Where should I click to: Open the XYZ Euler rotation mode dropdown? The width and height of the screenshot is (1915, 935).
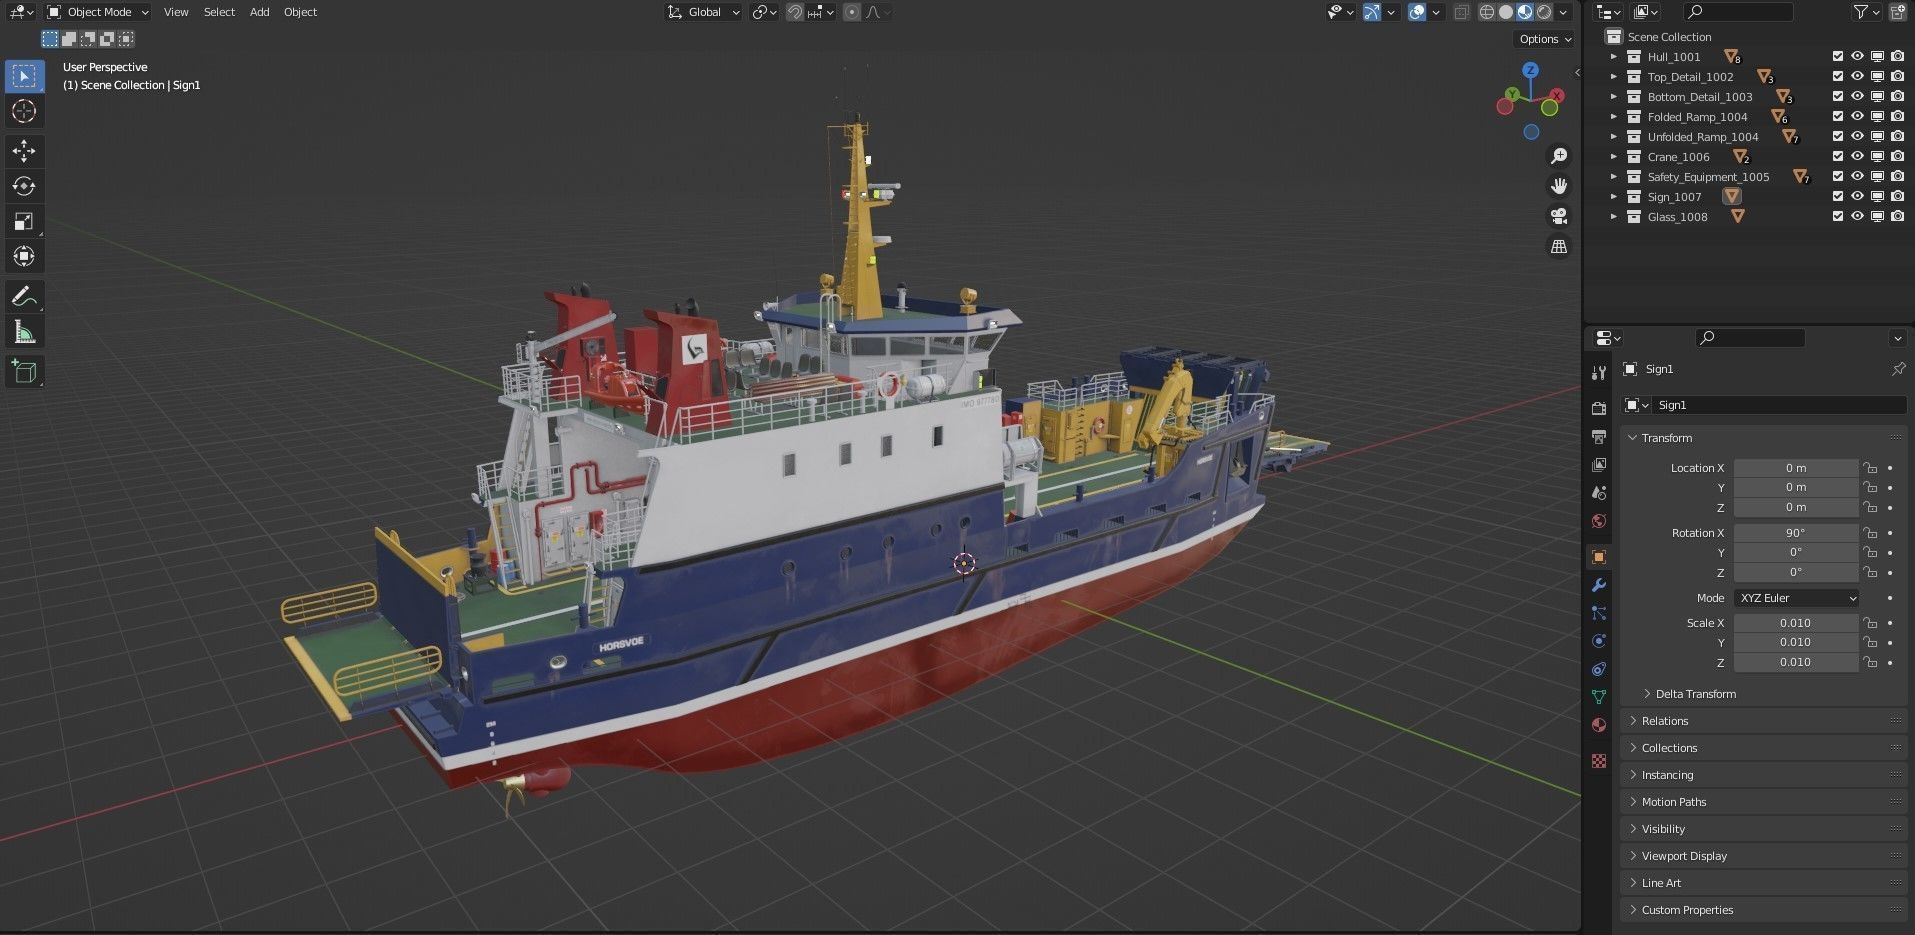pyautogui.click(x=1797, y=598)
